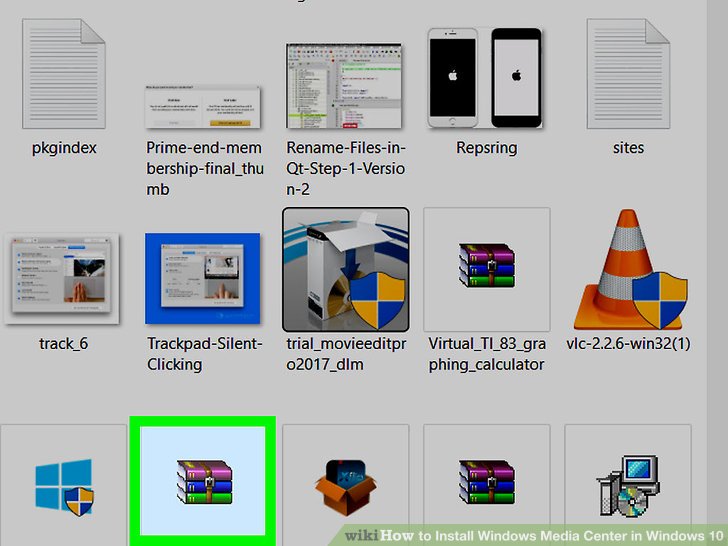Click the Rename-Files-in-Qt-Step-1-Version-2 file name
Viewport: 728px width, 546px height.
[x=346, y=169]
